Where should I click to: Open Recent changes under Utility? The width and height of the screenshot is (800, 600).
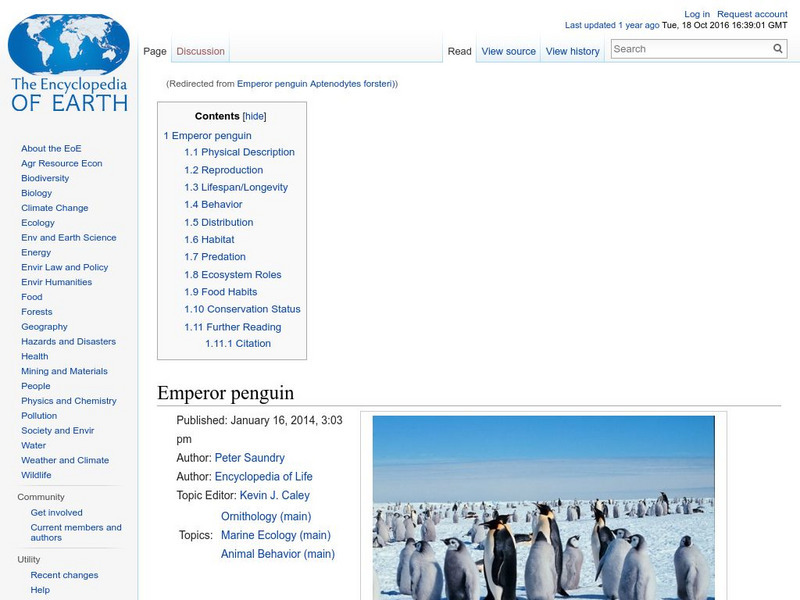click(x=62, y=575)
